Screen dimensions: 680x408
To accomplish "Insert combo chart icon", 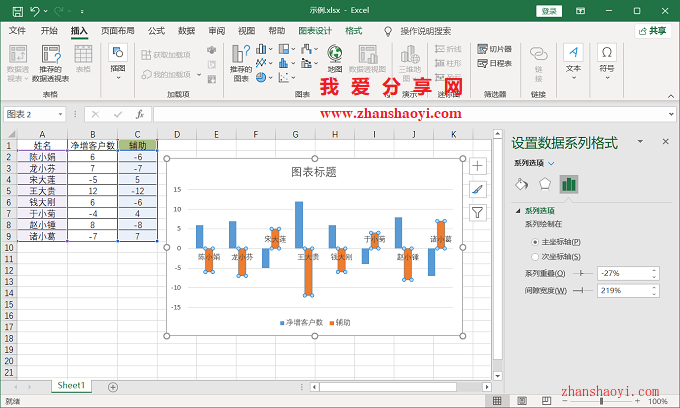I will 307,63.
